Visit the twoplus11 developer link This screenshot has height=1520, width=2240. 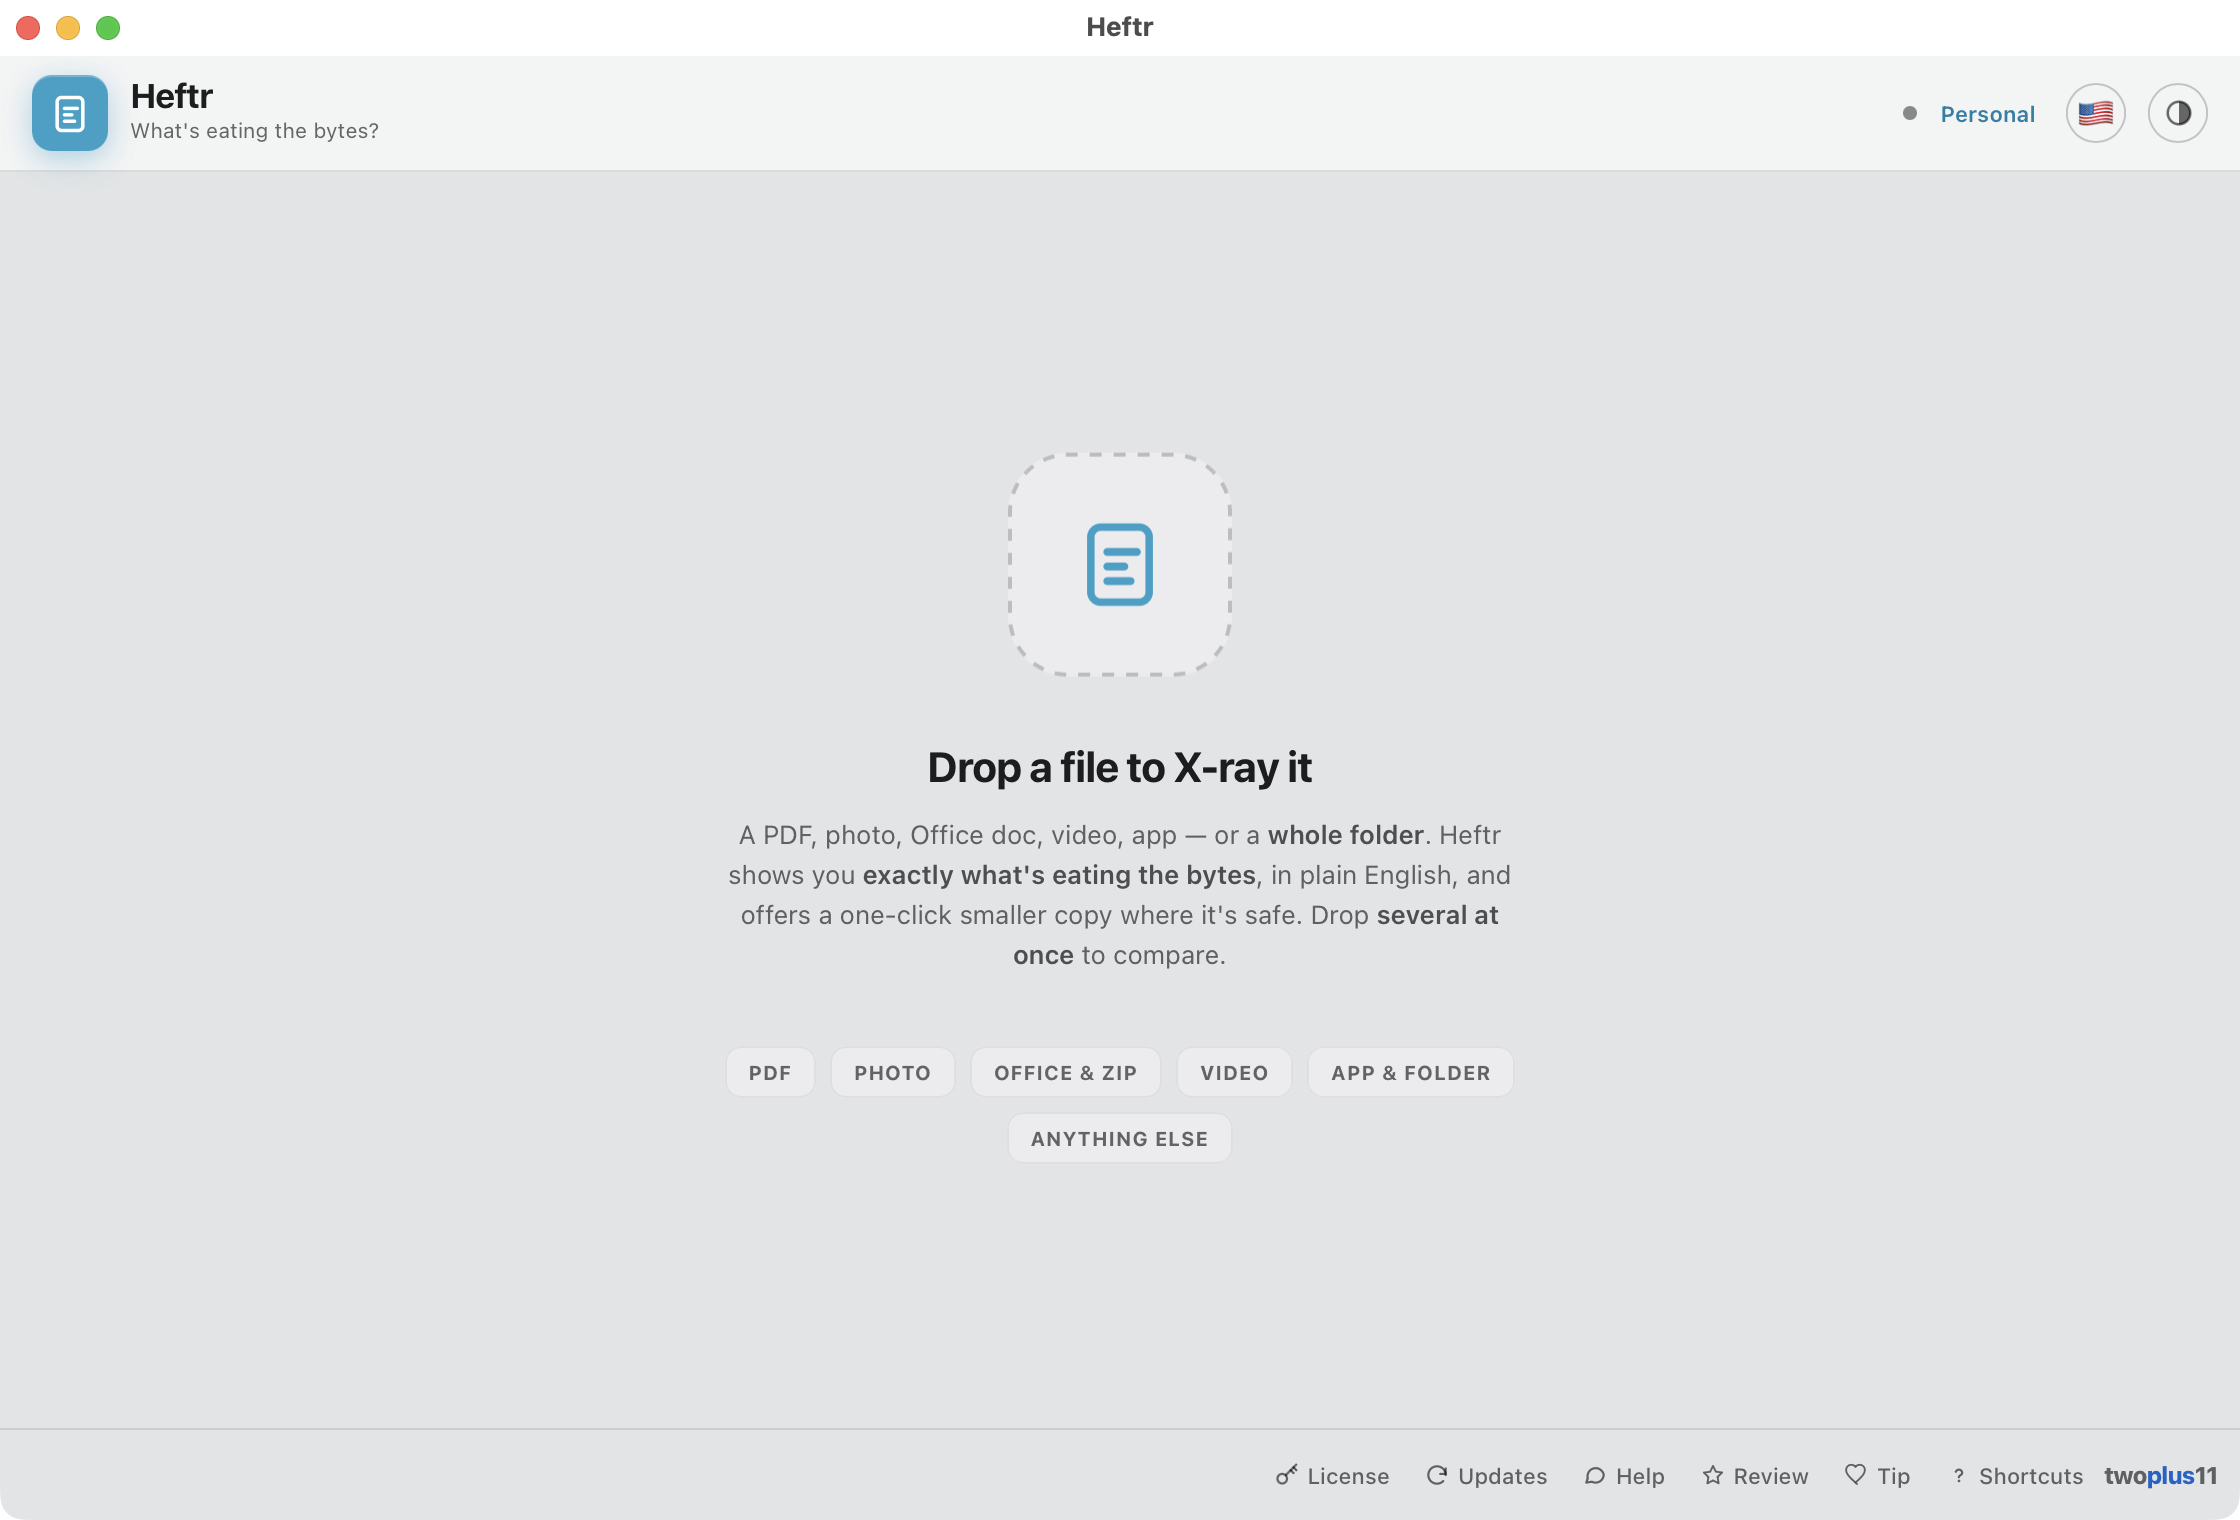point(2160,1476)
